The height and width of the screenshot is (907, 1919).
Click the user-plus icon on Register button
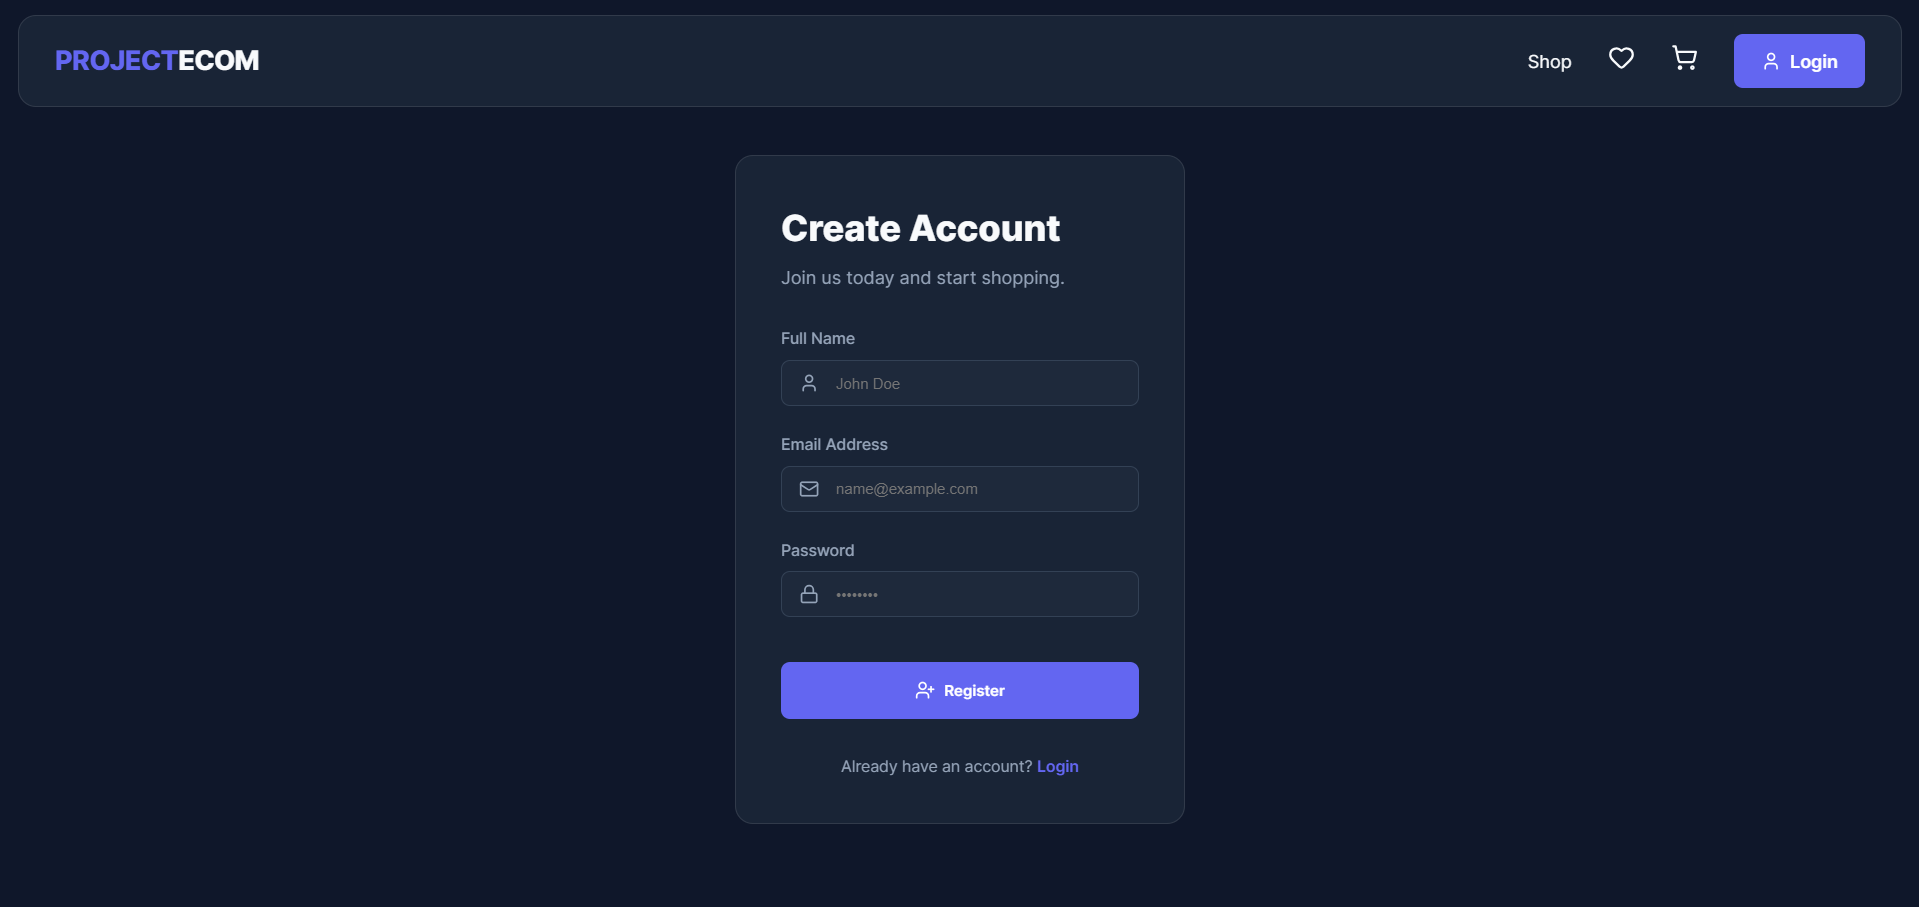[x=924, y=690]
